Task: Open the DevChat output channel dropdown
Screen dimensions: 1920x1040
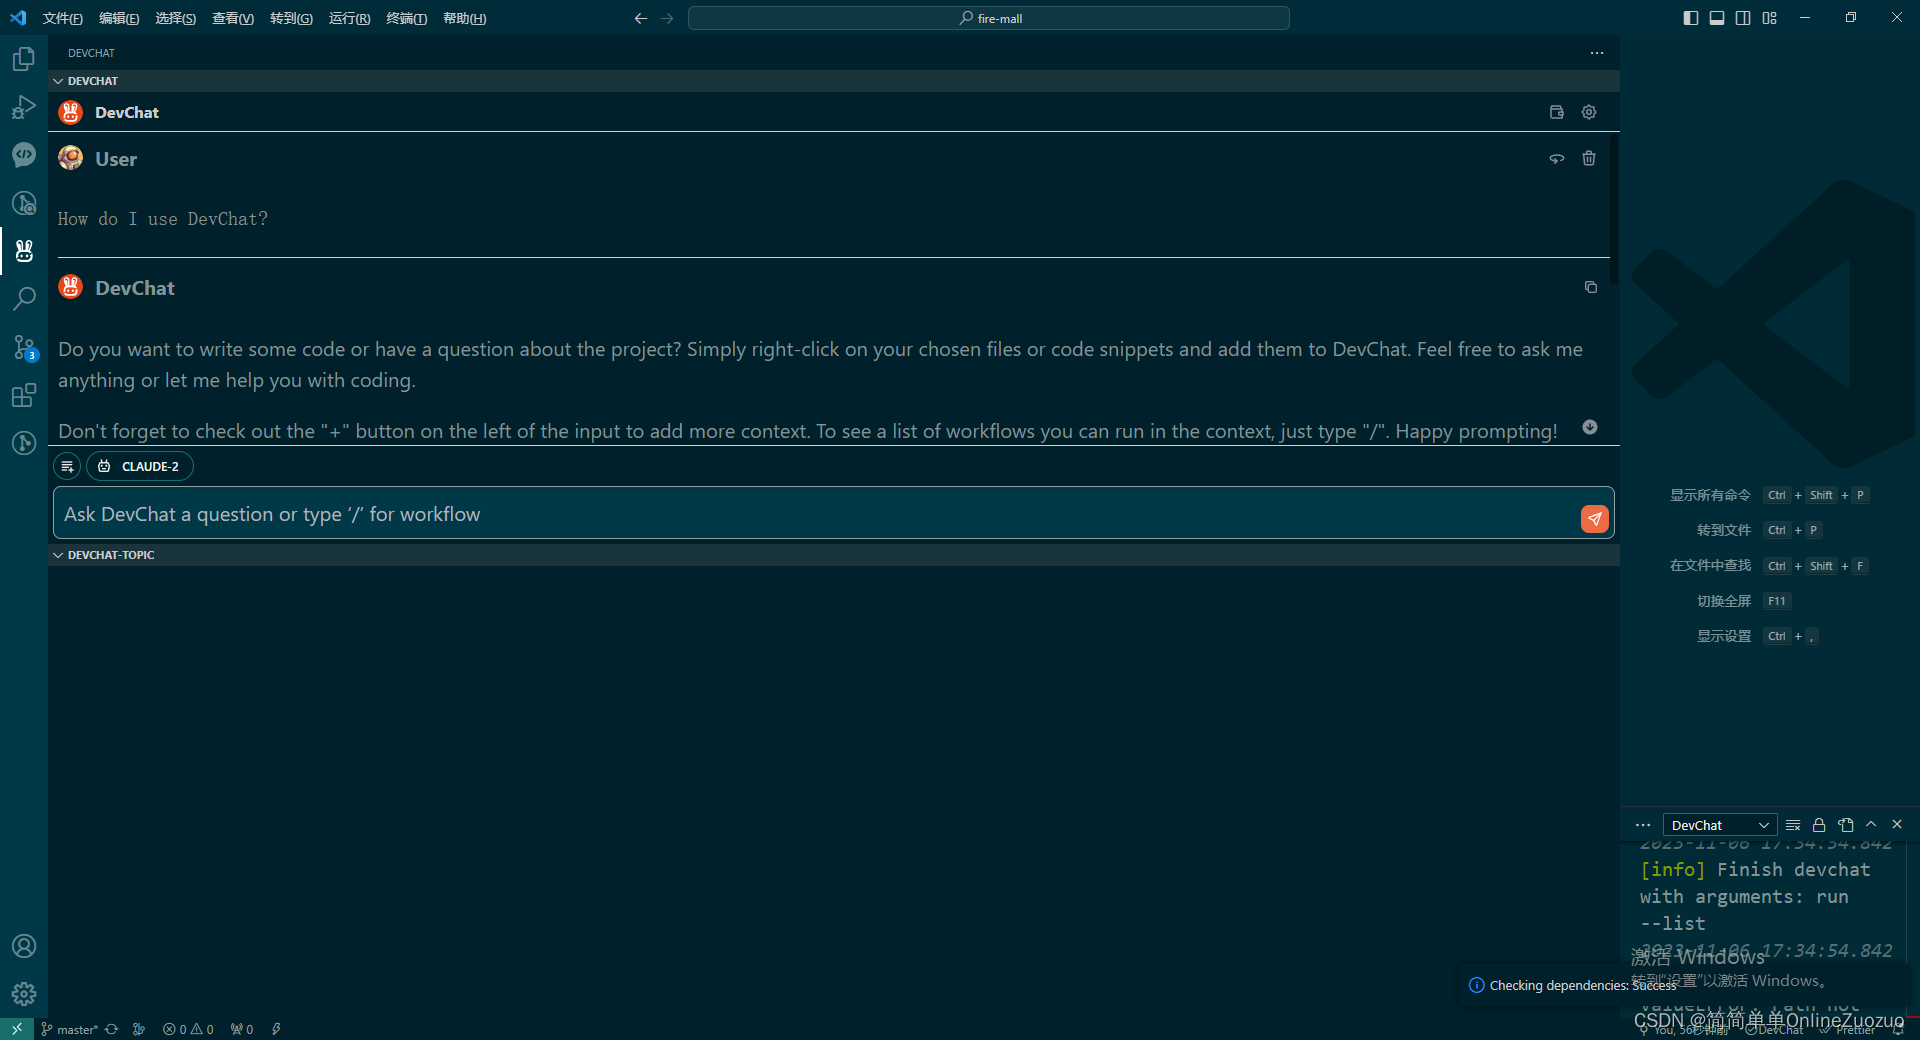Action: 1720,825
